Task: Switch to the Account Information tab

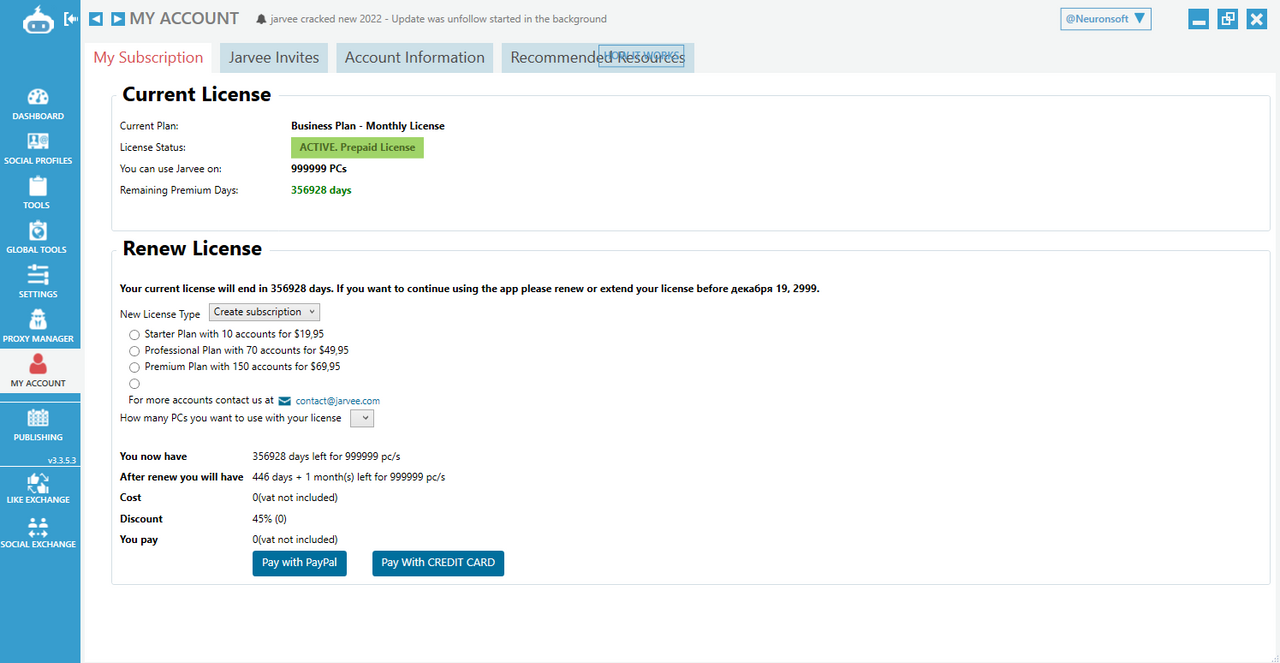Action: pyautogui.click(x=414, y=58)
